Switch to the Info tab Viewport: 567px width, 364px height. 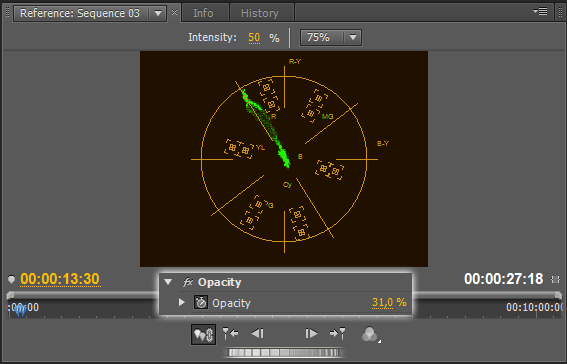205,13
